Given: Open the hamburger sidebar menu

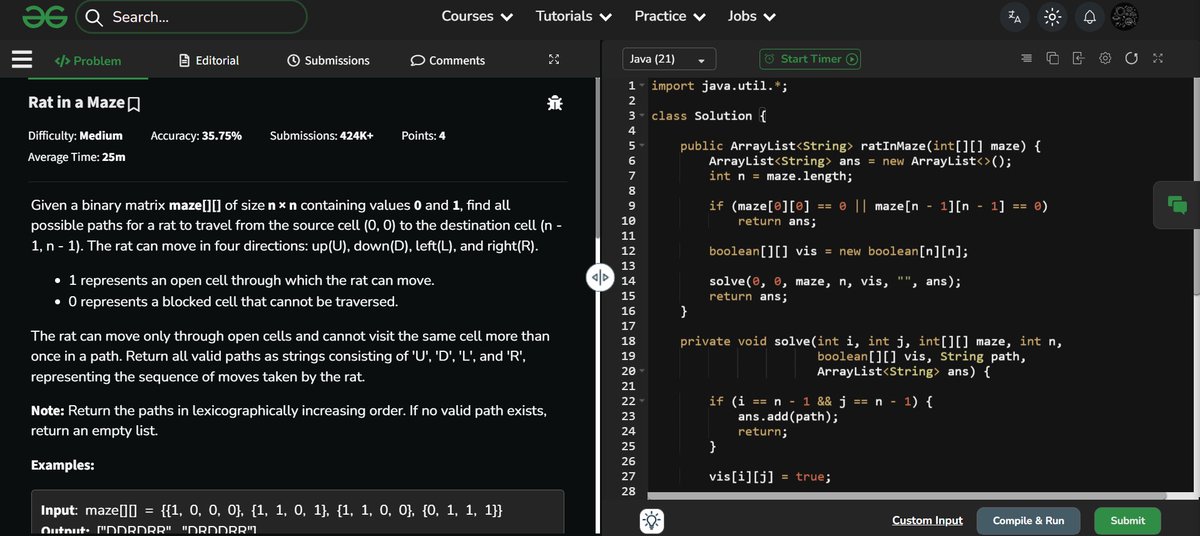Looking at the screenshot, I should 22,60.
